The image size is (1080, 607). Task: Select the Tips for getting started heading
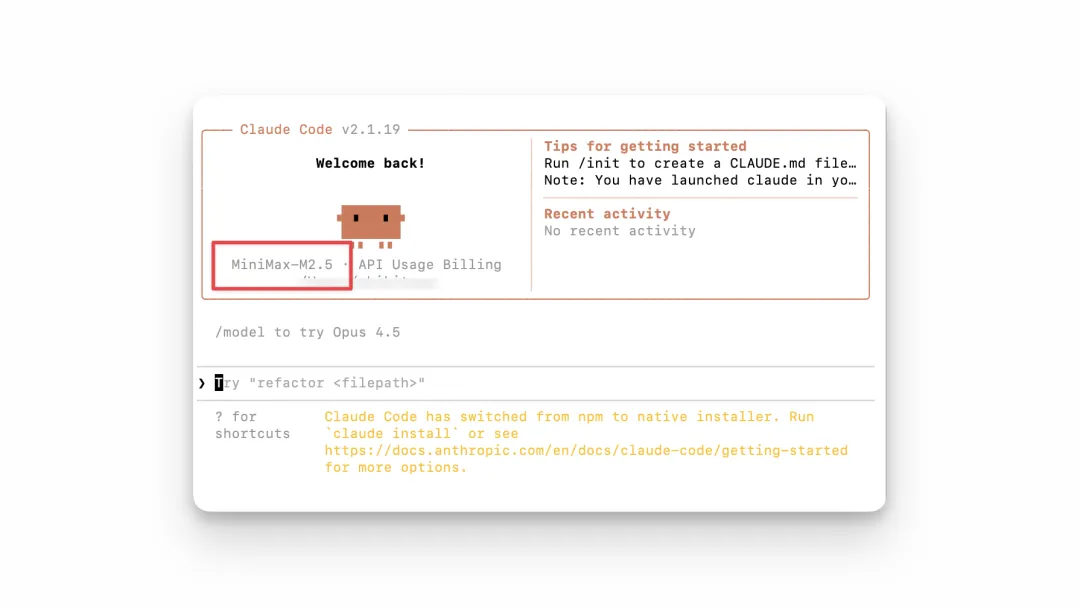point(645,146)
